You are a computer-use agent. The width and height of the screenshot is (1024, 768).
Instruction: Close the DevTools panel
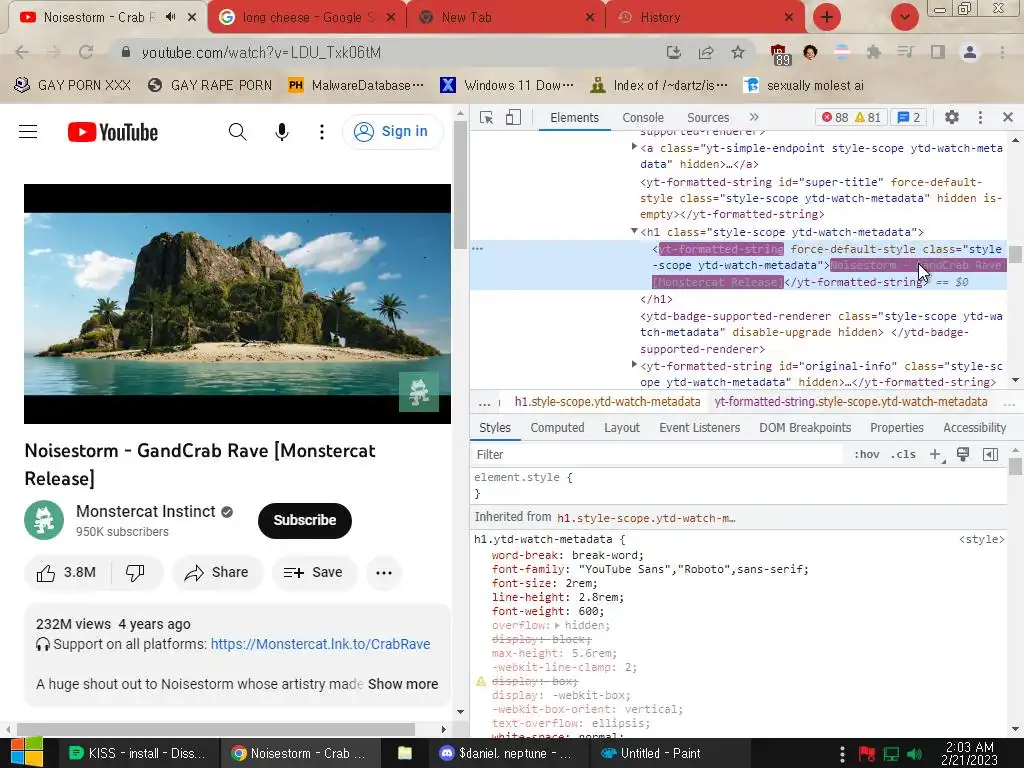[x=1008, y=117]
